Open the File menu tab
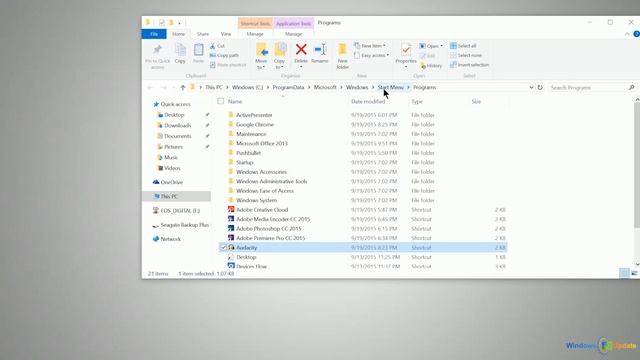This screenshot has height=360, width=640. pos(154,34)
